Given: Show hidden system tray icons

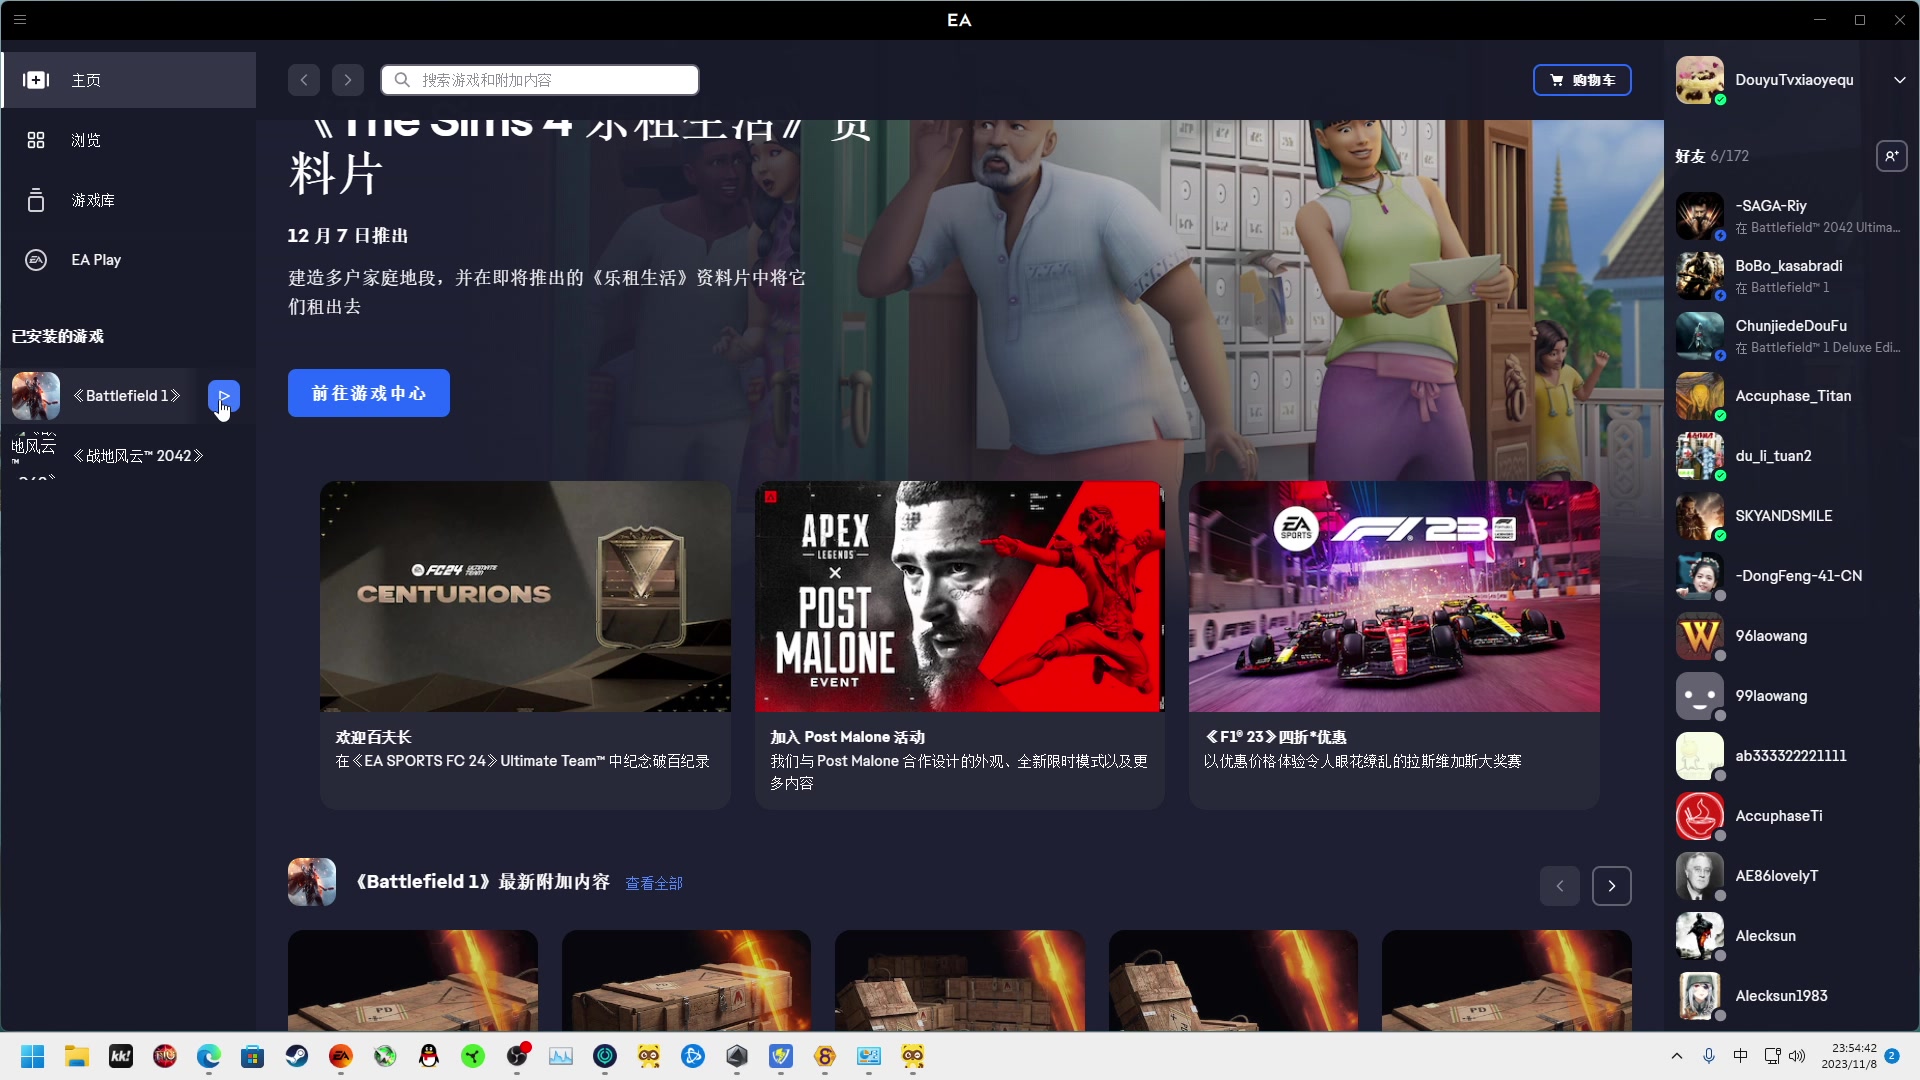Looking at the screenshot, I should pyautogui.click(x=1677, y=1056).
